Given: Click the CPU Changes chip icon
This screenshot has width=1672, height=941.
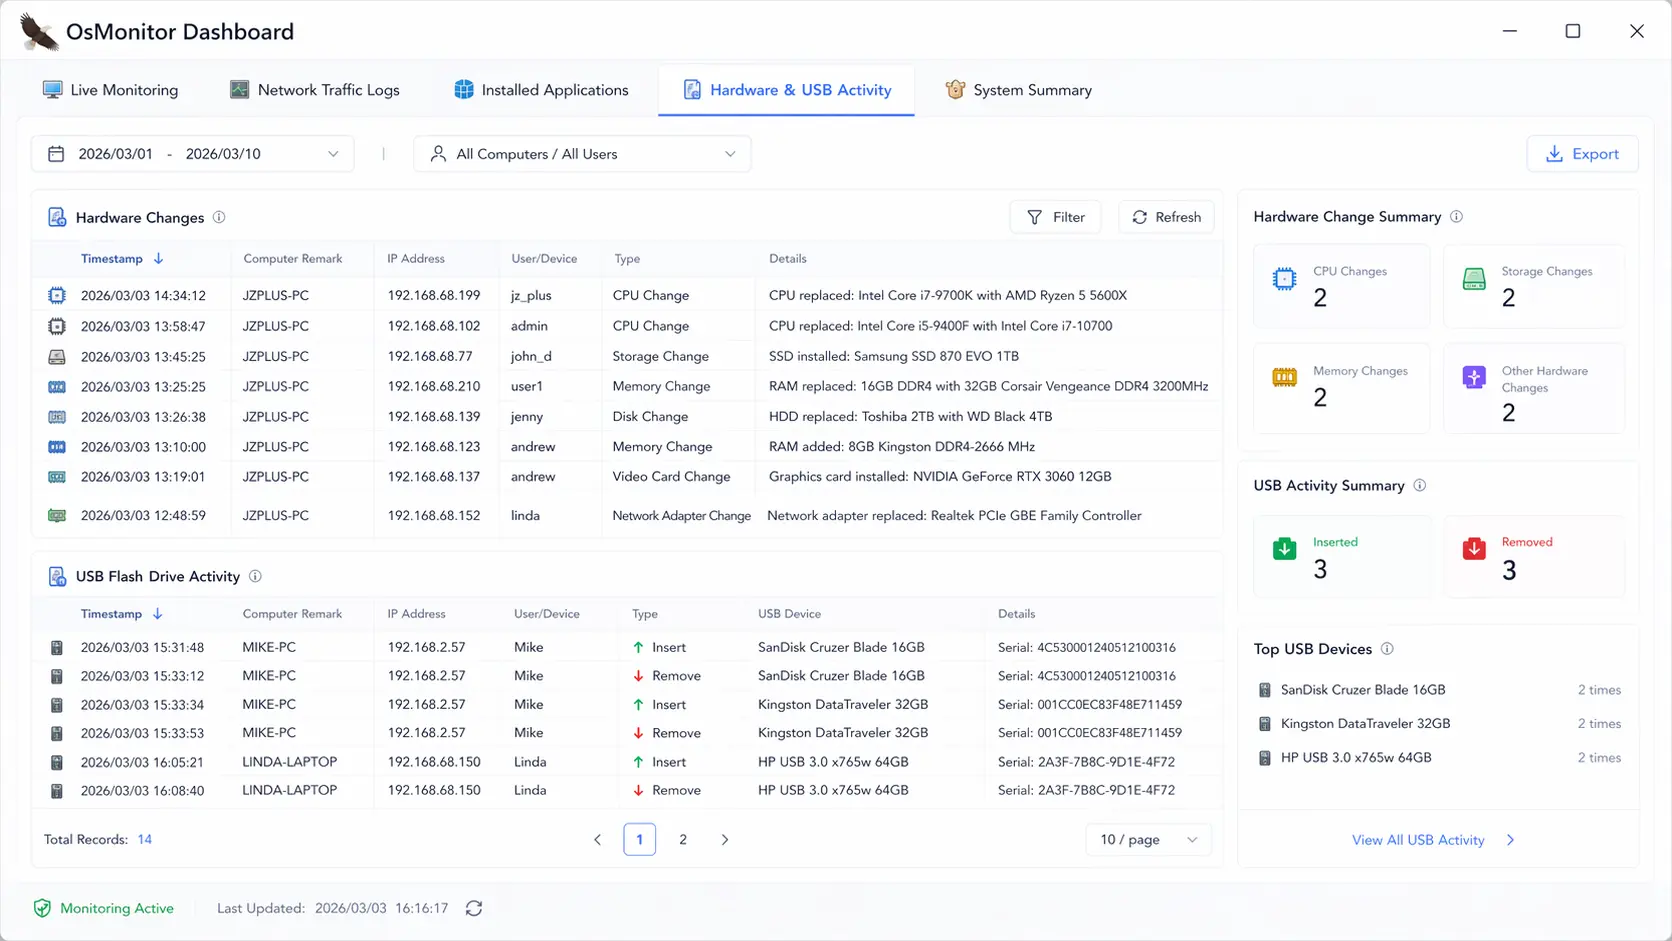Looking at the screenshot, I should pyautogui.click(x=1285, y=279).
